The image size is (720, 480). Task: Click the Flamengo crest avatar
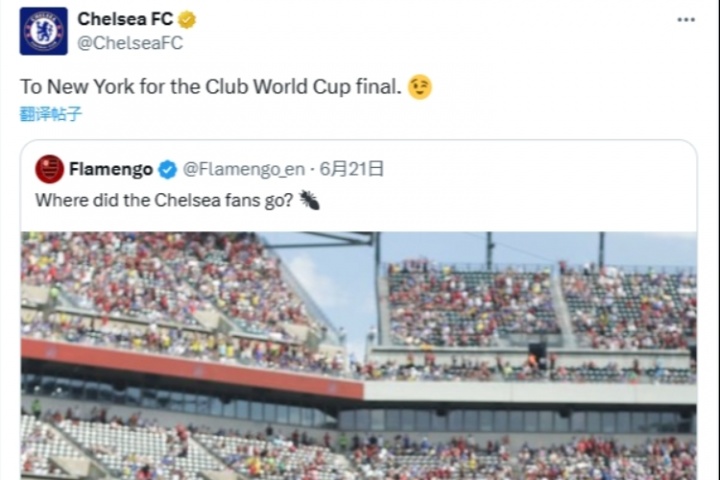49,169
